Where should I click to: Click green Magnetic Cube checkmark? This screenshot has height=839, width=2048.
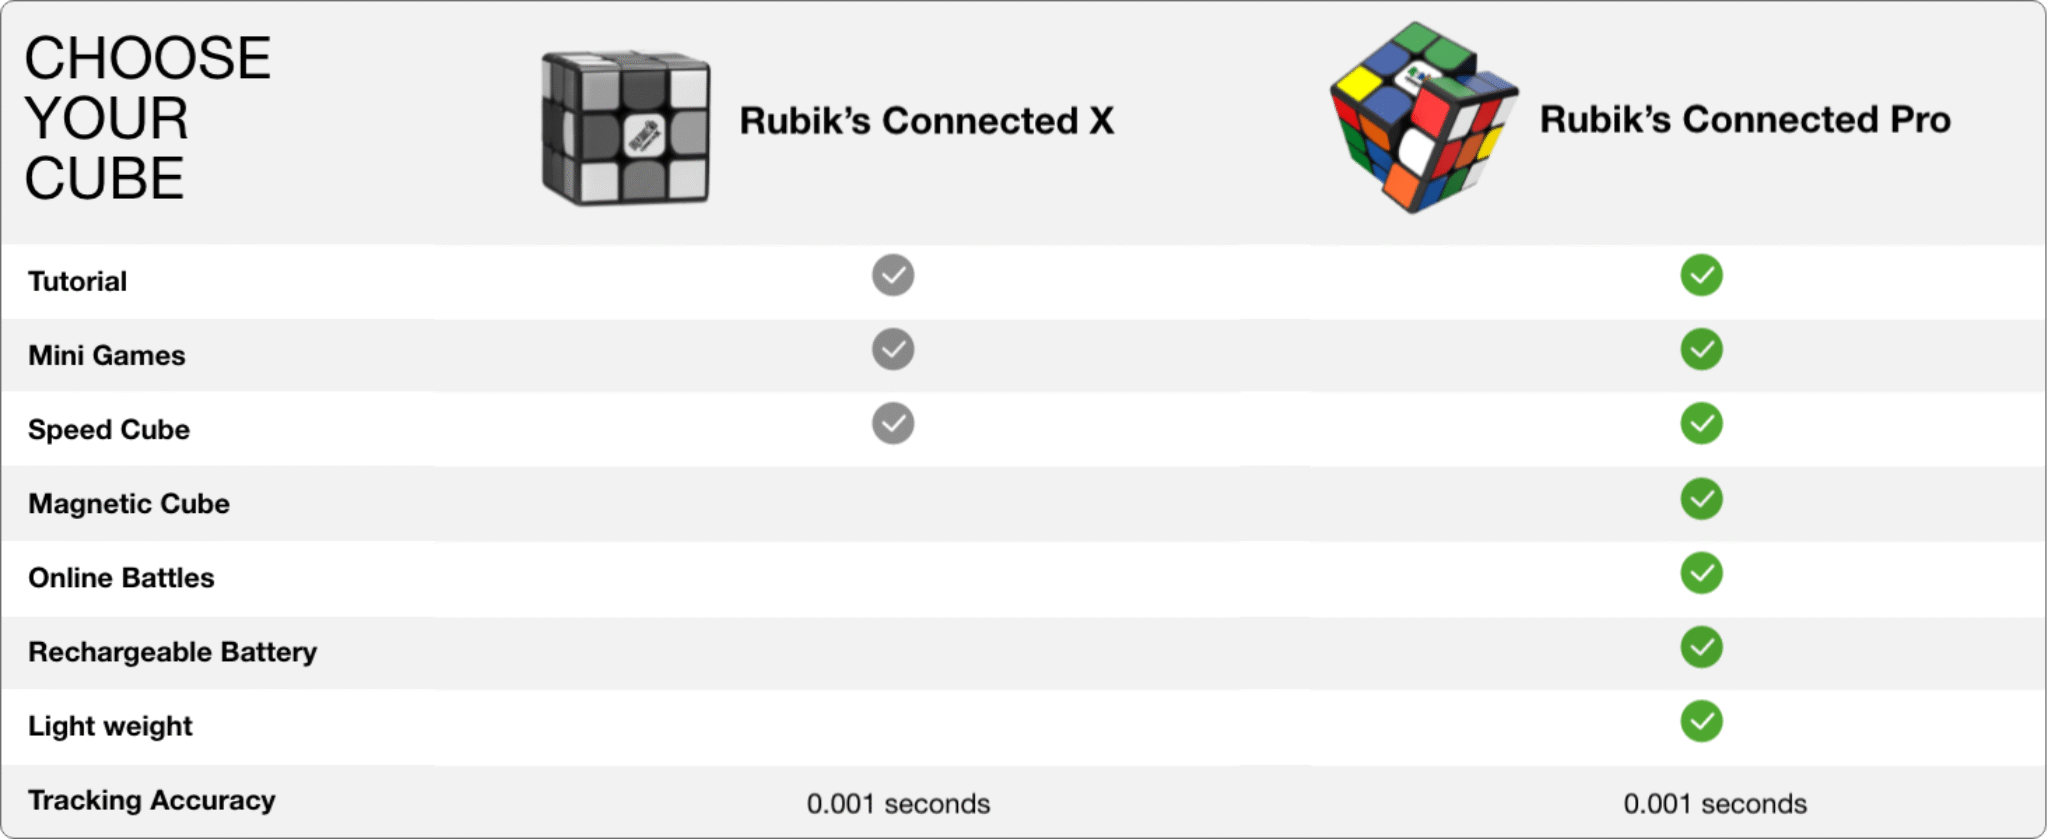(1701, 499)
